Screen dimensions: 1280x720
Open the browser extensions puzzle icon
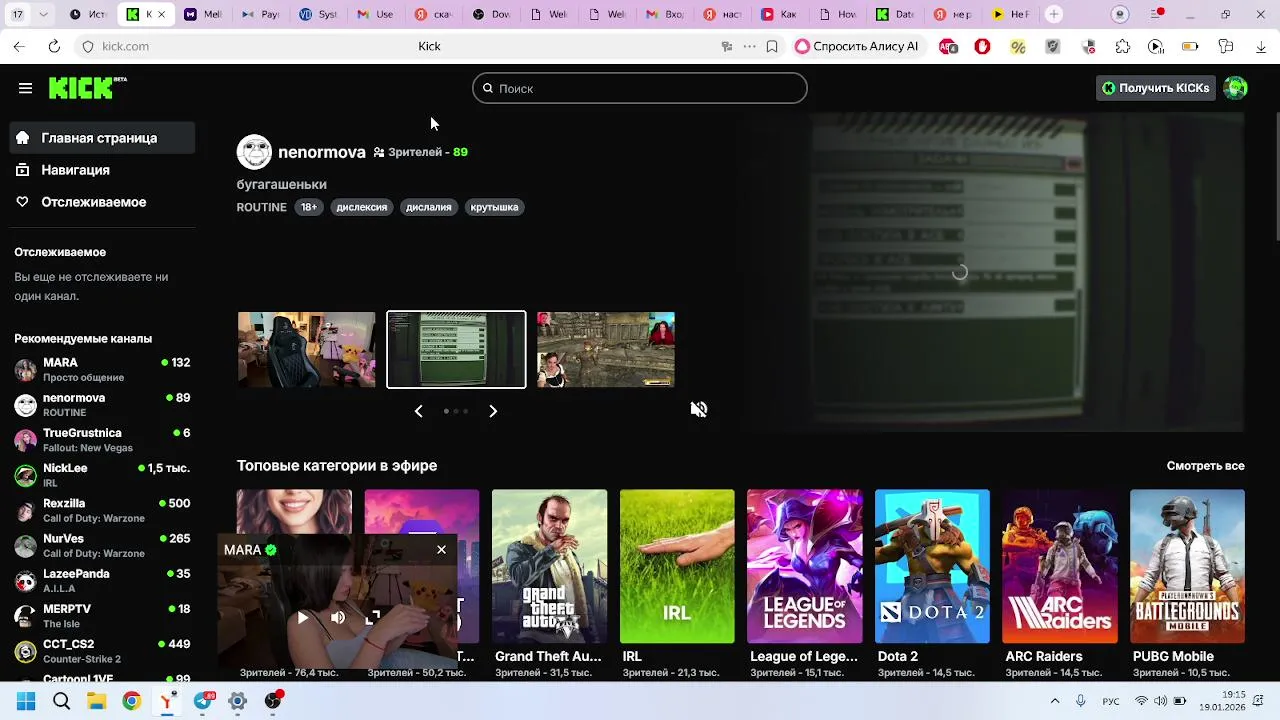(x=1123, y=46)
